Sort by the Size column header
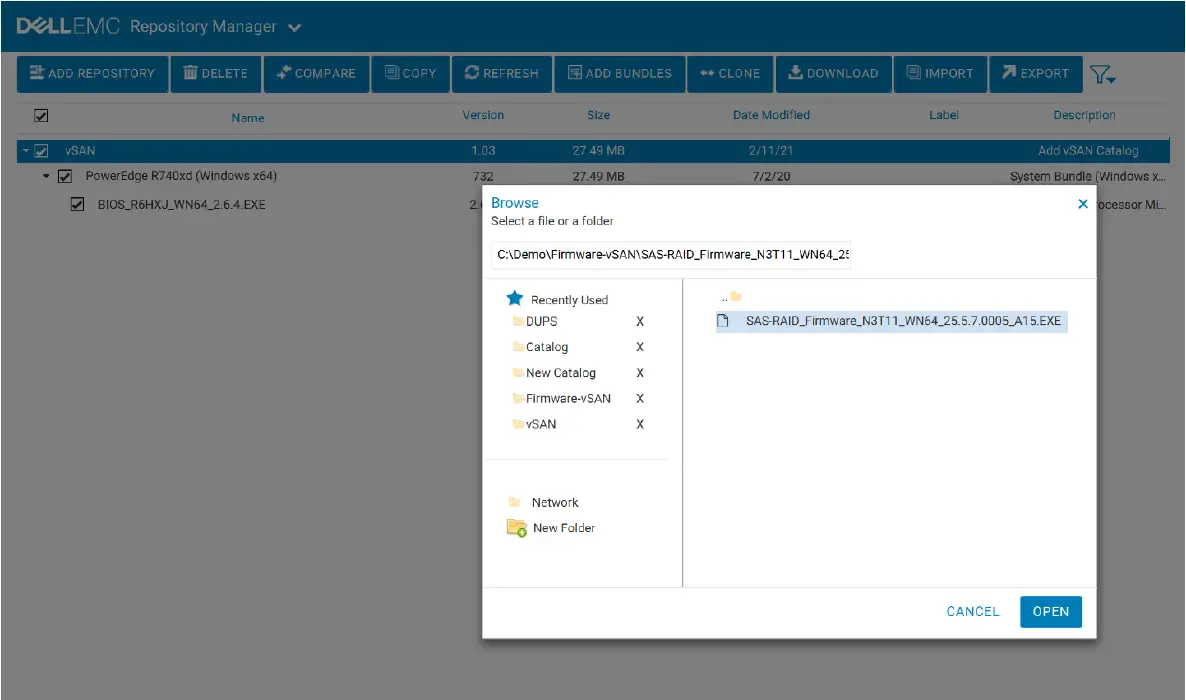Viewport: 1186px width, 700px height. pyautogui.click(x=598, y=115)
